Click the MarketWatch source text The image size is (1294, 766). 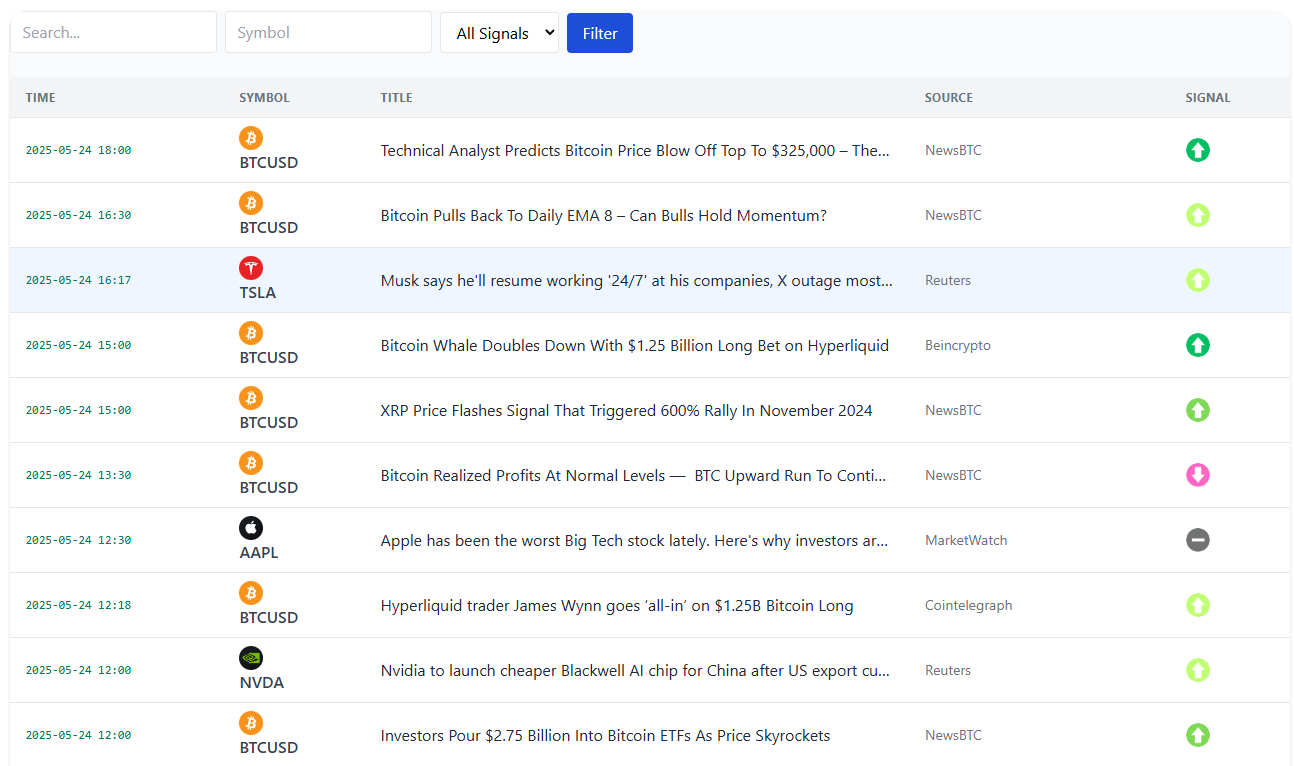pos(966,540)
